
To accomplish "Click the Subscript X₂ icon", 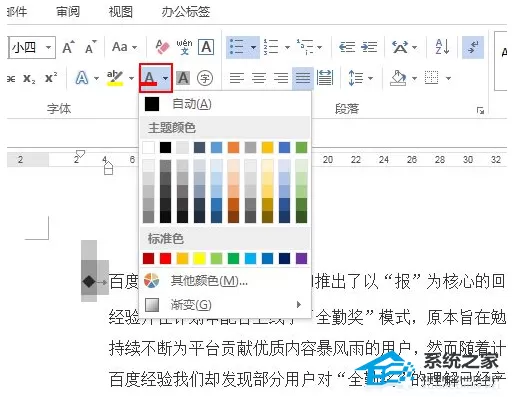I will (x=29, y=79).
